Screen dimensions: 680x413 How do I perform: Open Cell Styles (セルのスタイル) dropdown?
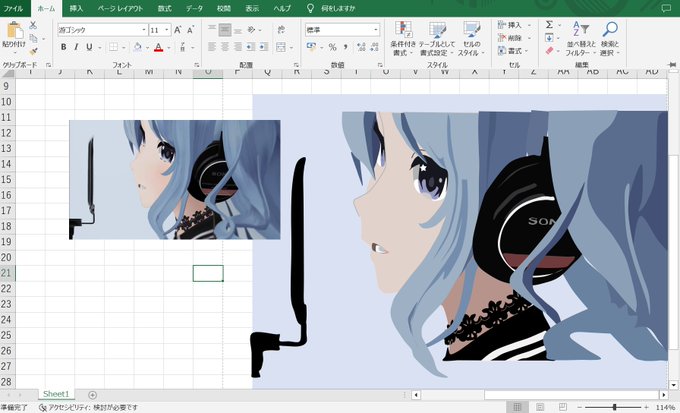[x=471, y=39]
